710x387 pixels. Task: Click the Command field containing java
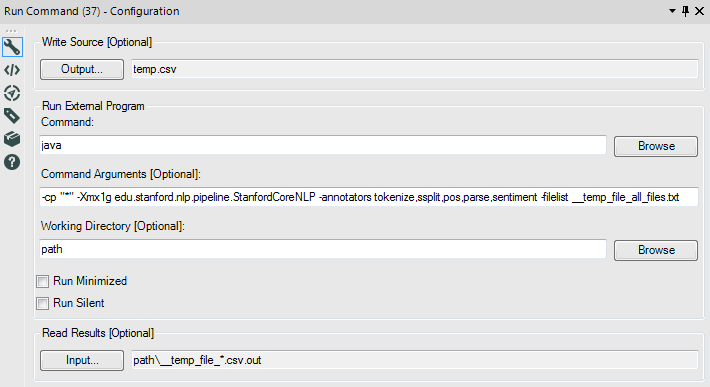(x=323, y=145)
